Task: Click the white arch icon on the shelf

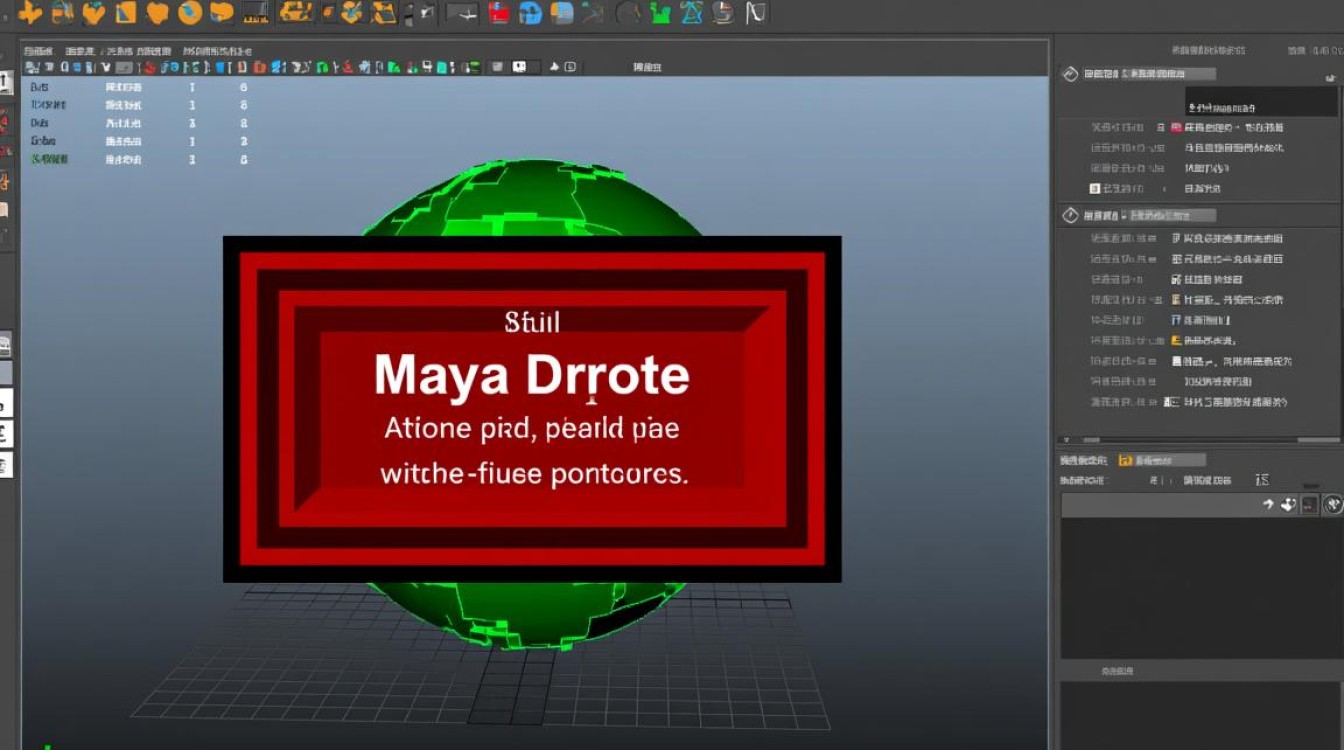Action: pyautogui.click(x=757, y=13)
